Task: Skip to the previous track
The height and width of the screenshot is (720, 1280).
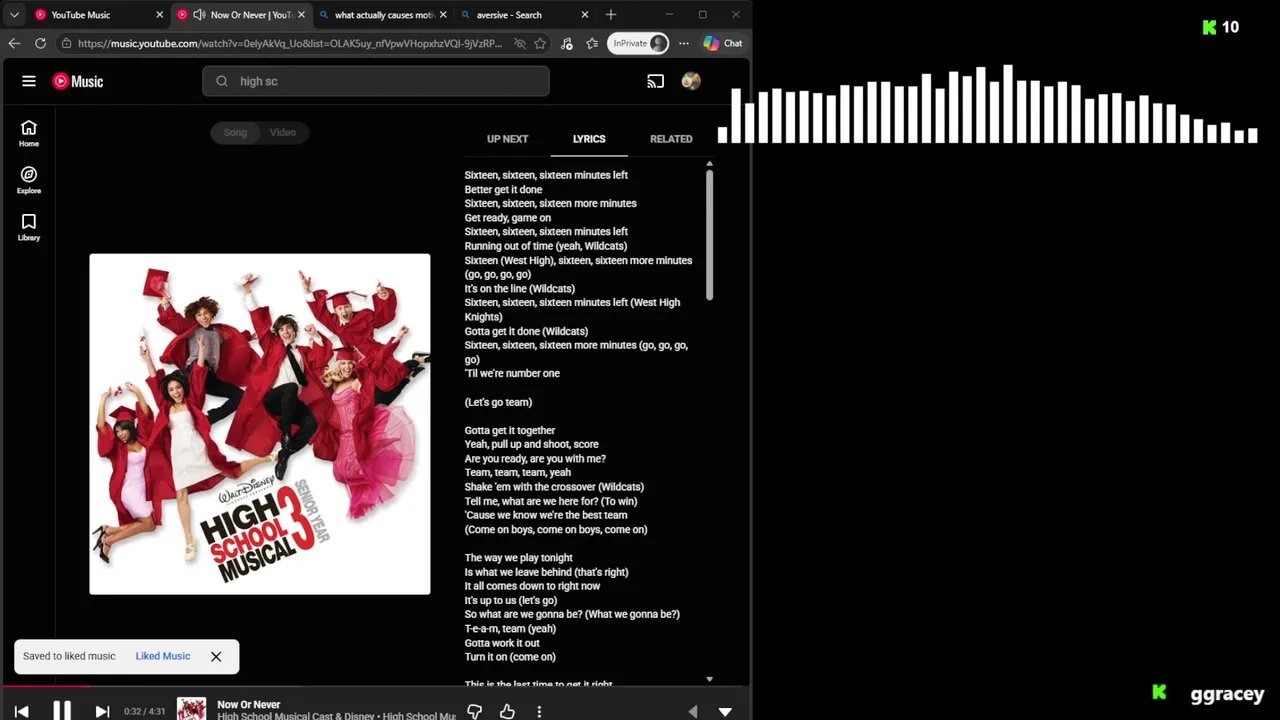Action: [x=21, y=711]
